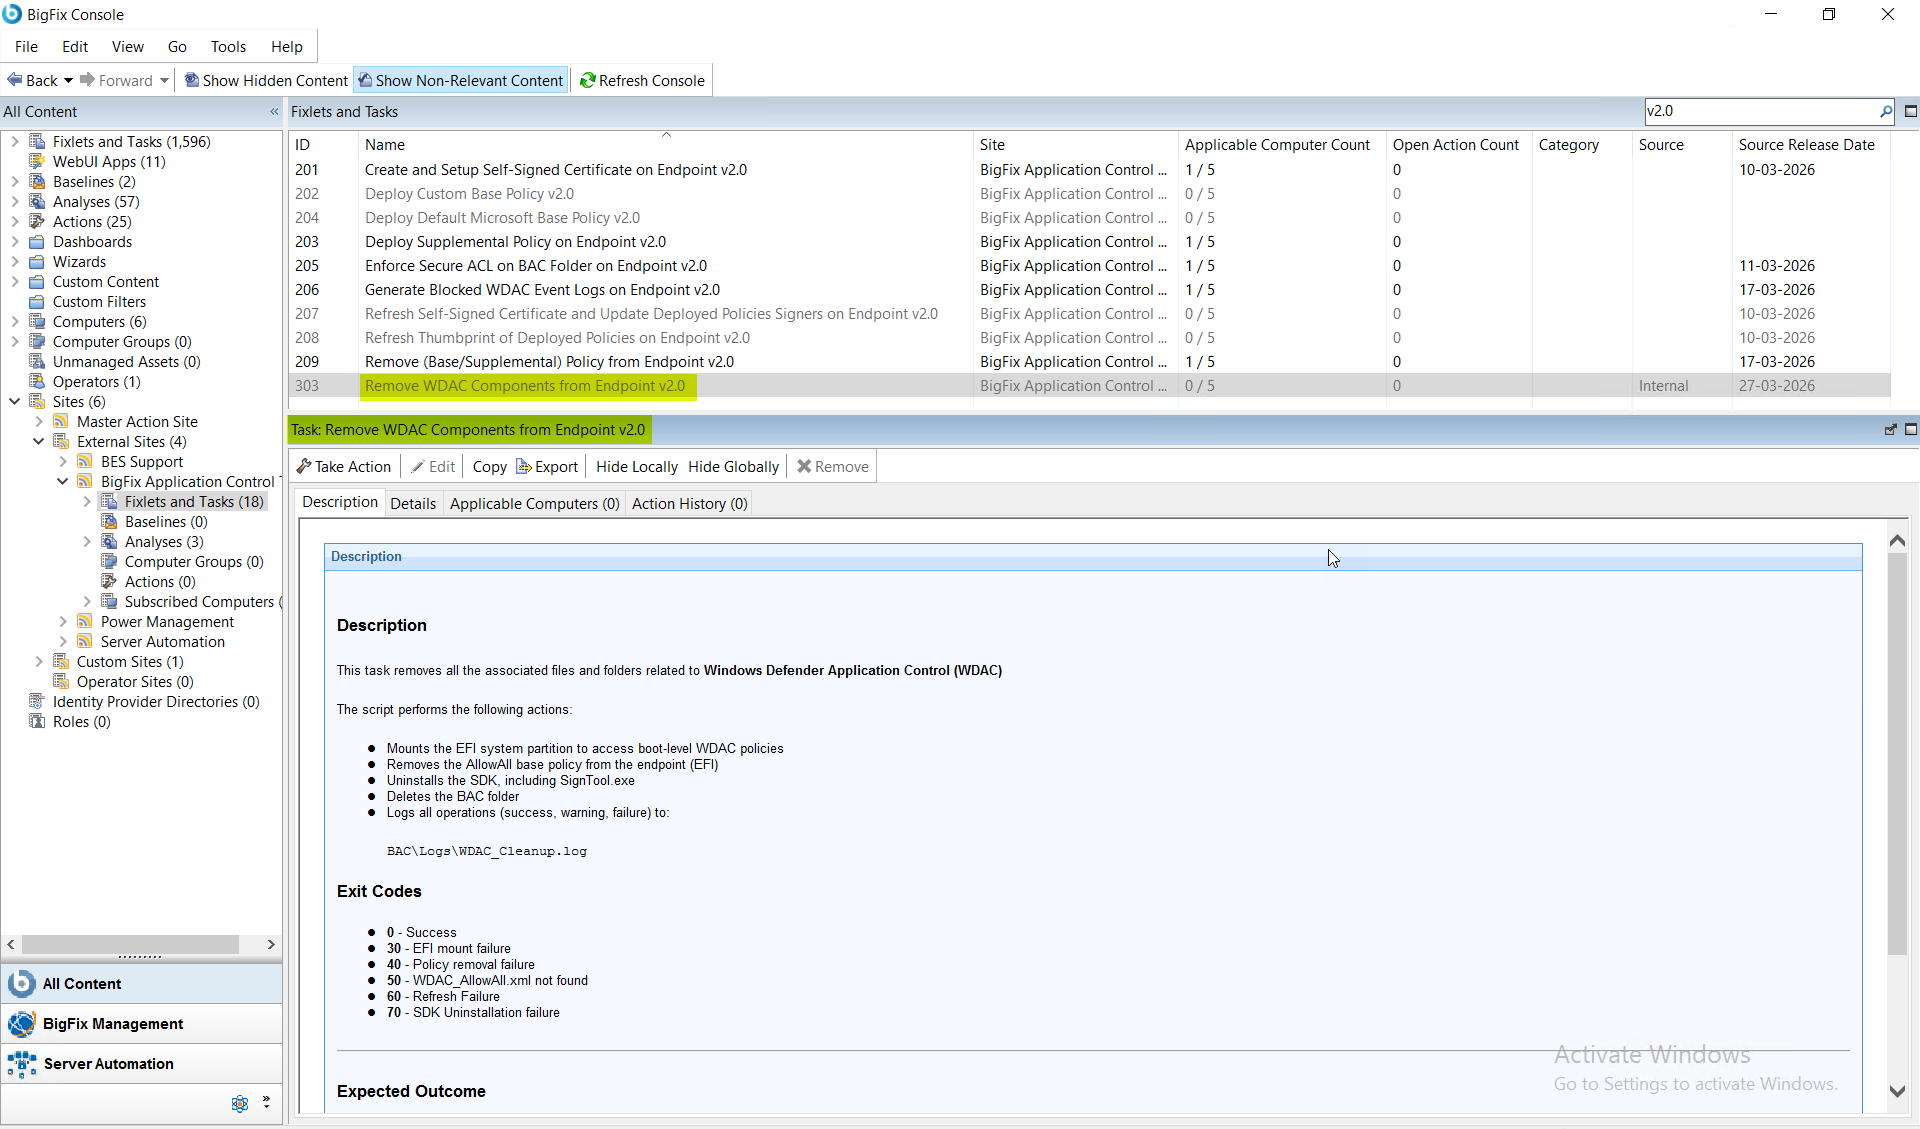Viewport: 1920px width, 1129px height.
Task: Select the Server Automation sidebar icon
Action: [x=21, y=1063]
